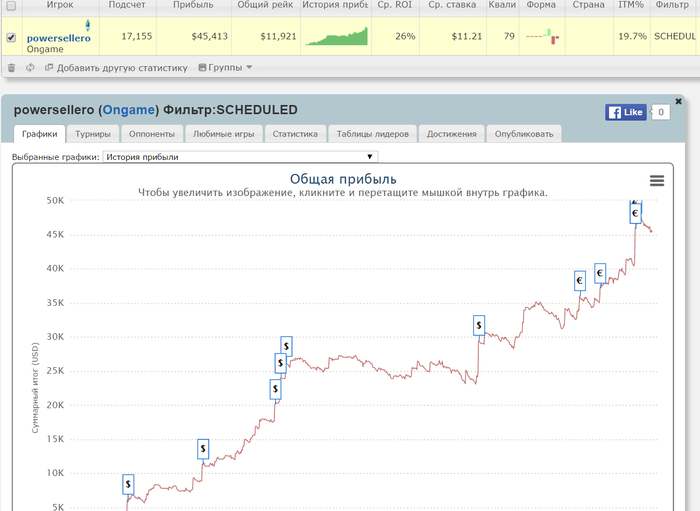Click the small icon above powersellero name
This screenshot has height=511, width=700.
click(x=88, y=25)
